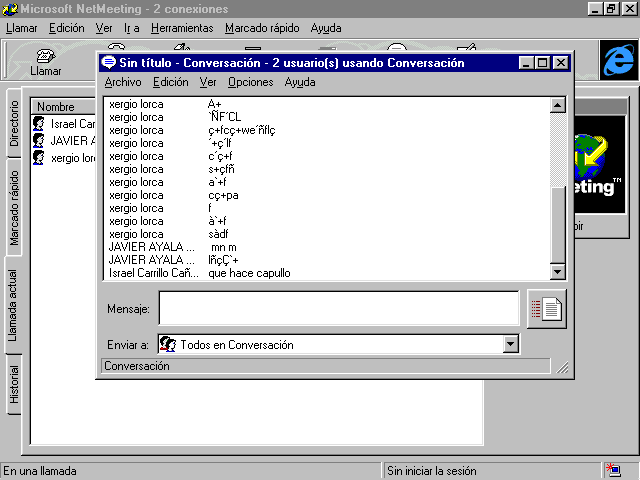
Task: Open the Enviar a dropdown arrow
Action: (510, 344)
